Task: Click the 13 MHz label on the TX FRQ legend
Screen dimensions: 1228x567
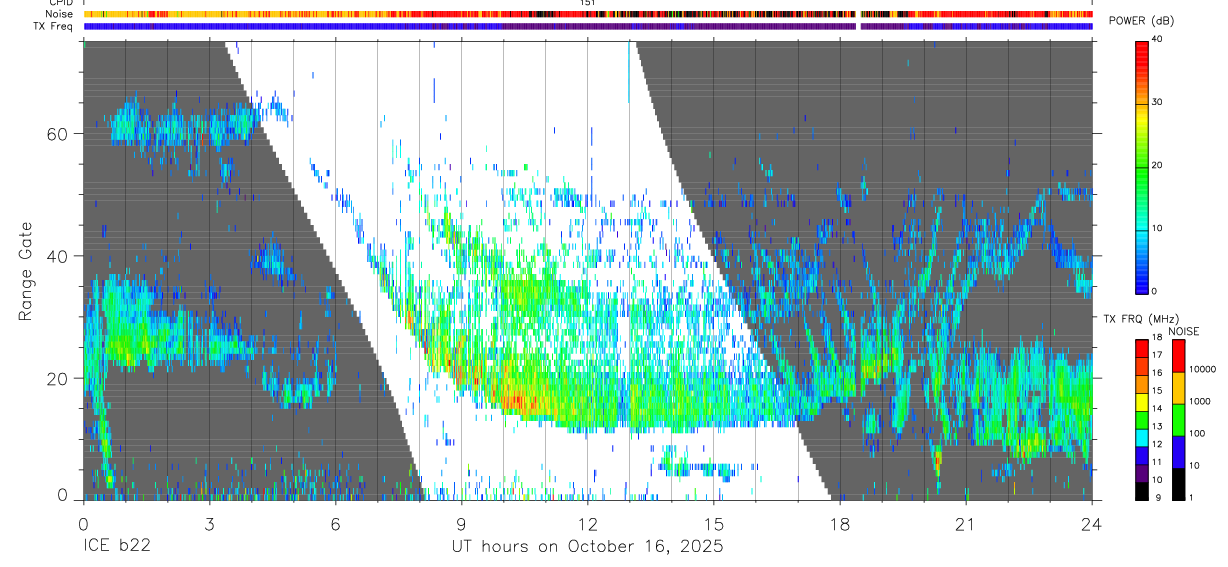Action: [1157, 425]
